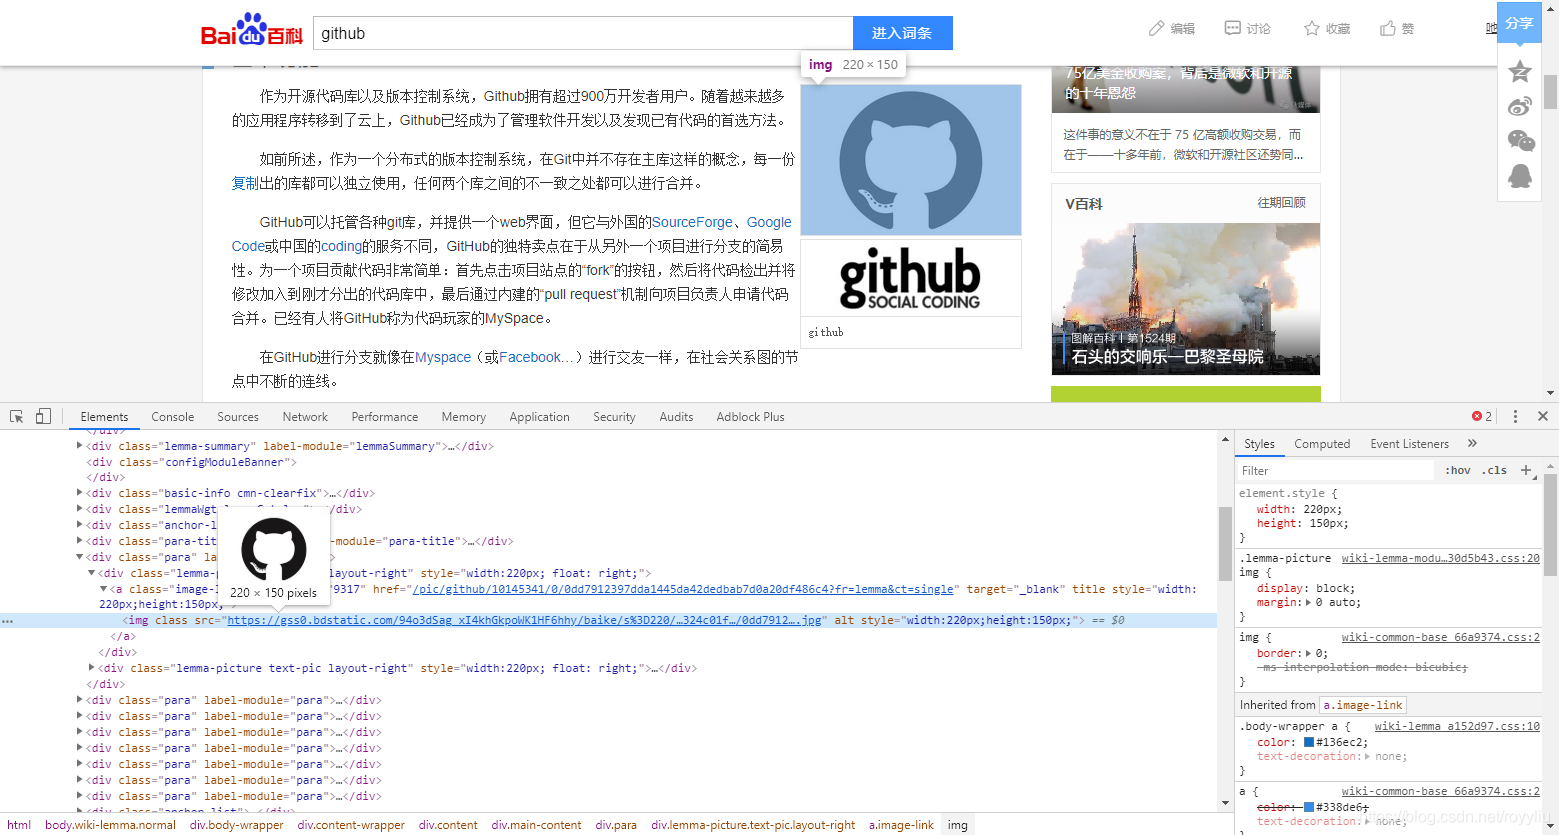1559x835 pixels.
Task: Click the #338de6 color swatch
Action: [1308, 807]
